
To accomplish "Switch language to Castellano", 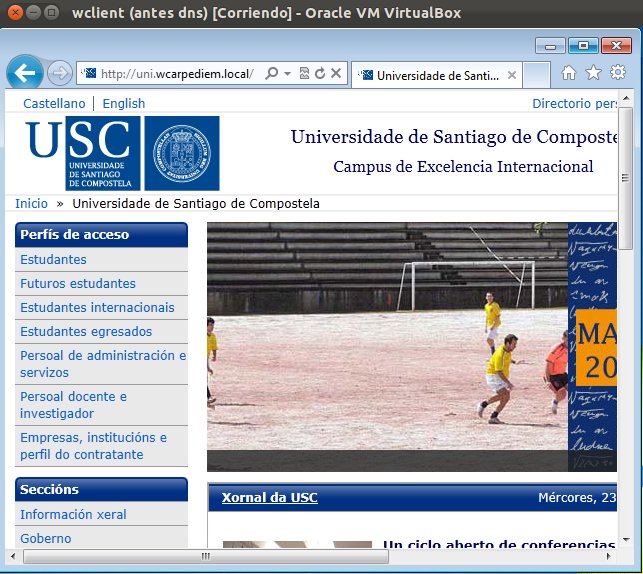I will pyautogui.click(x=54, y=103).
